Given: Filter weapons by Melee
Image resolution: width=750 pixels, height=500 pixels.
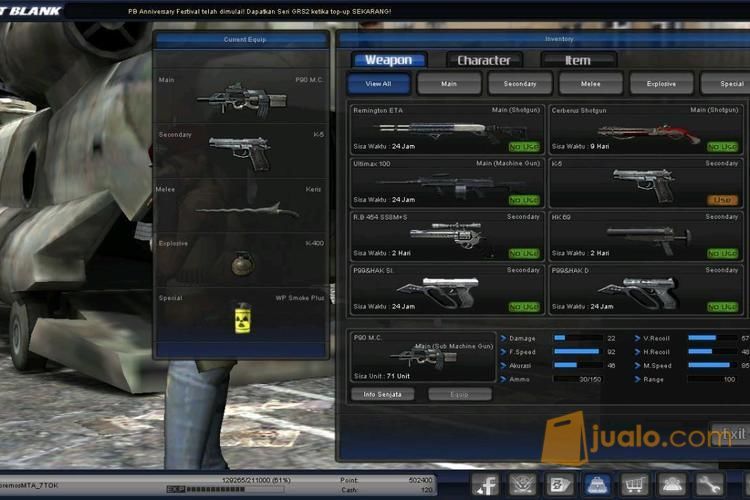Looking at the screenshot, I should point(591,84).
